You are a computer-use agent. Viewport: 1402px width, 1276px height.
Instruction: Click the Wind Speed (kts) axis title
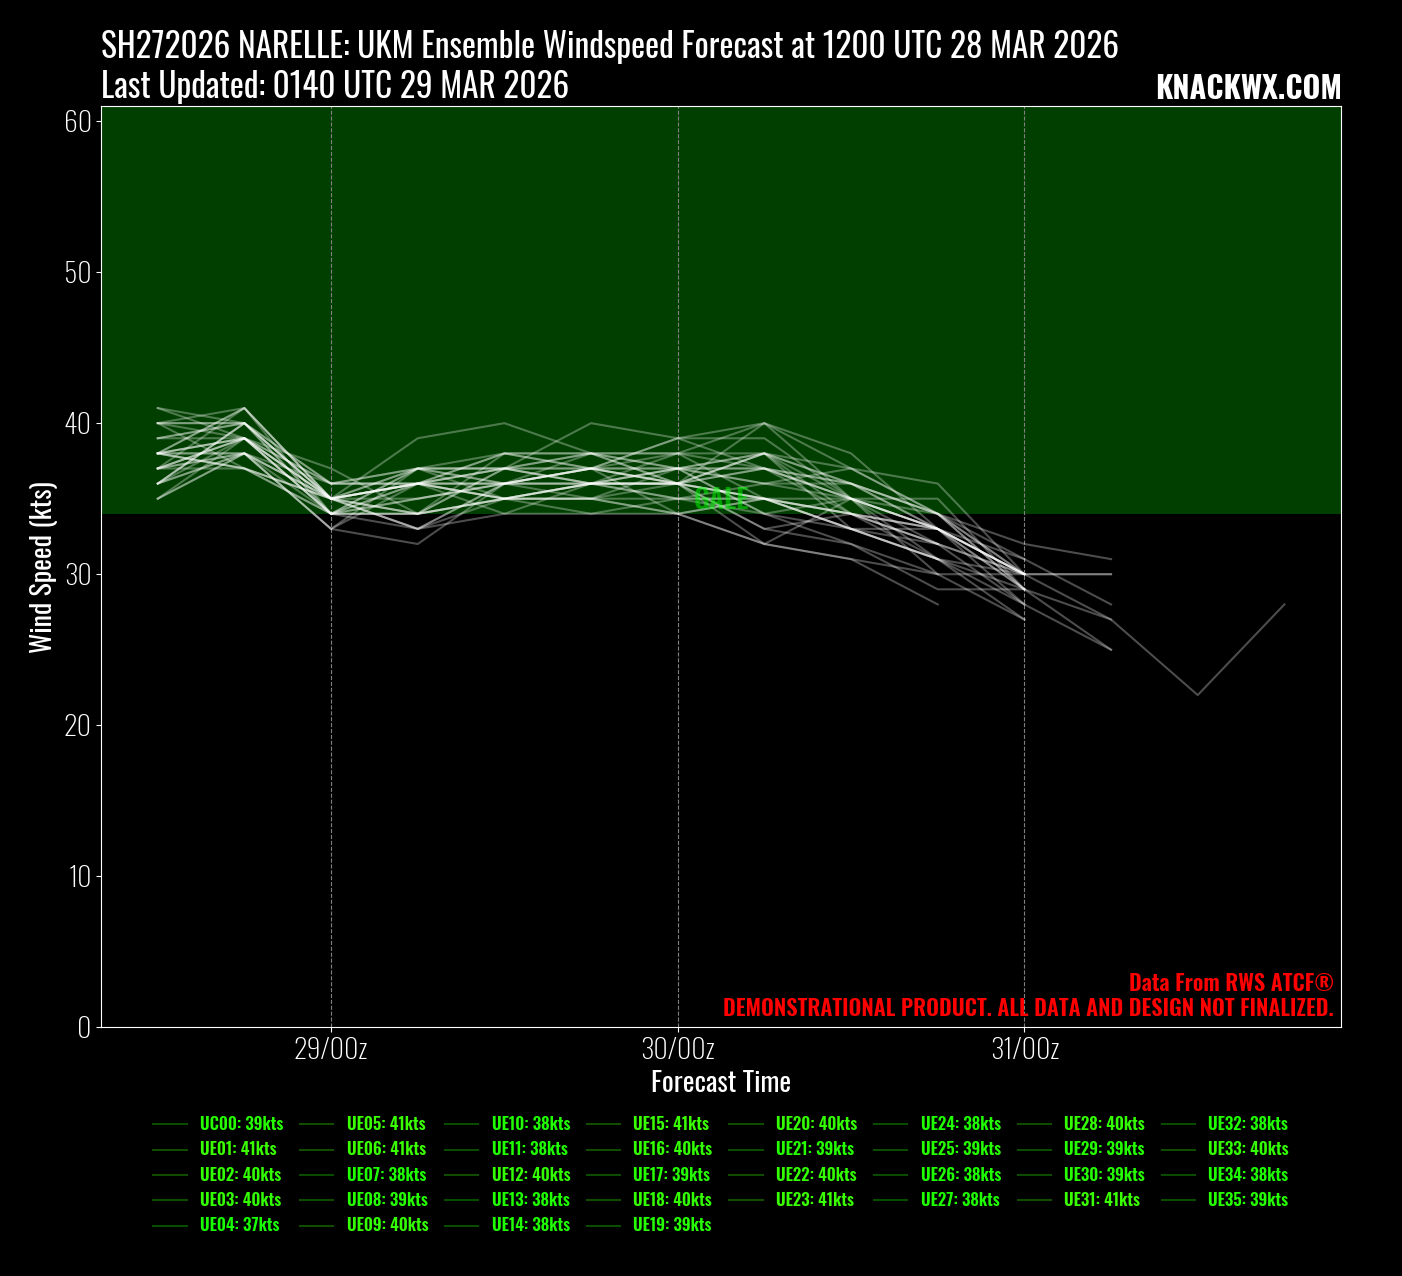coord(41,567)
